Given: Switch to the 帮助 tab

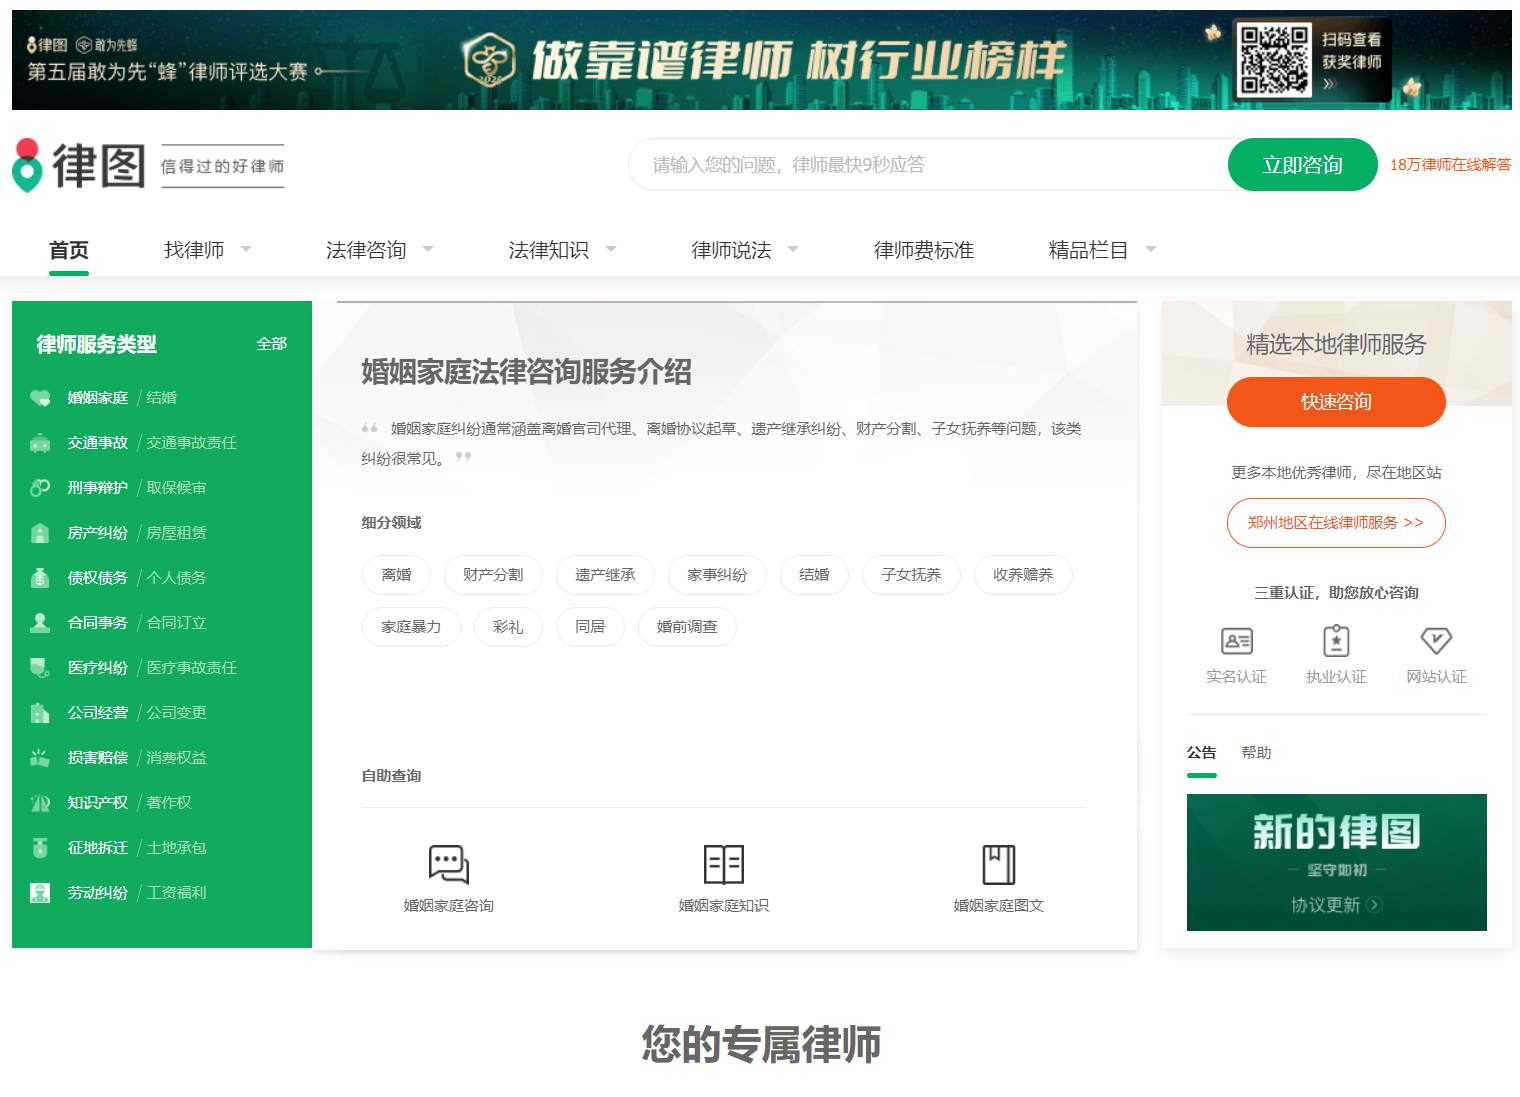Looking at the screenshot, I should click(1256, 753).
